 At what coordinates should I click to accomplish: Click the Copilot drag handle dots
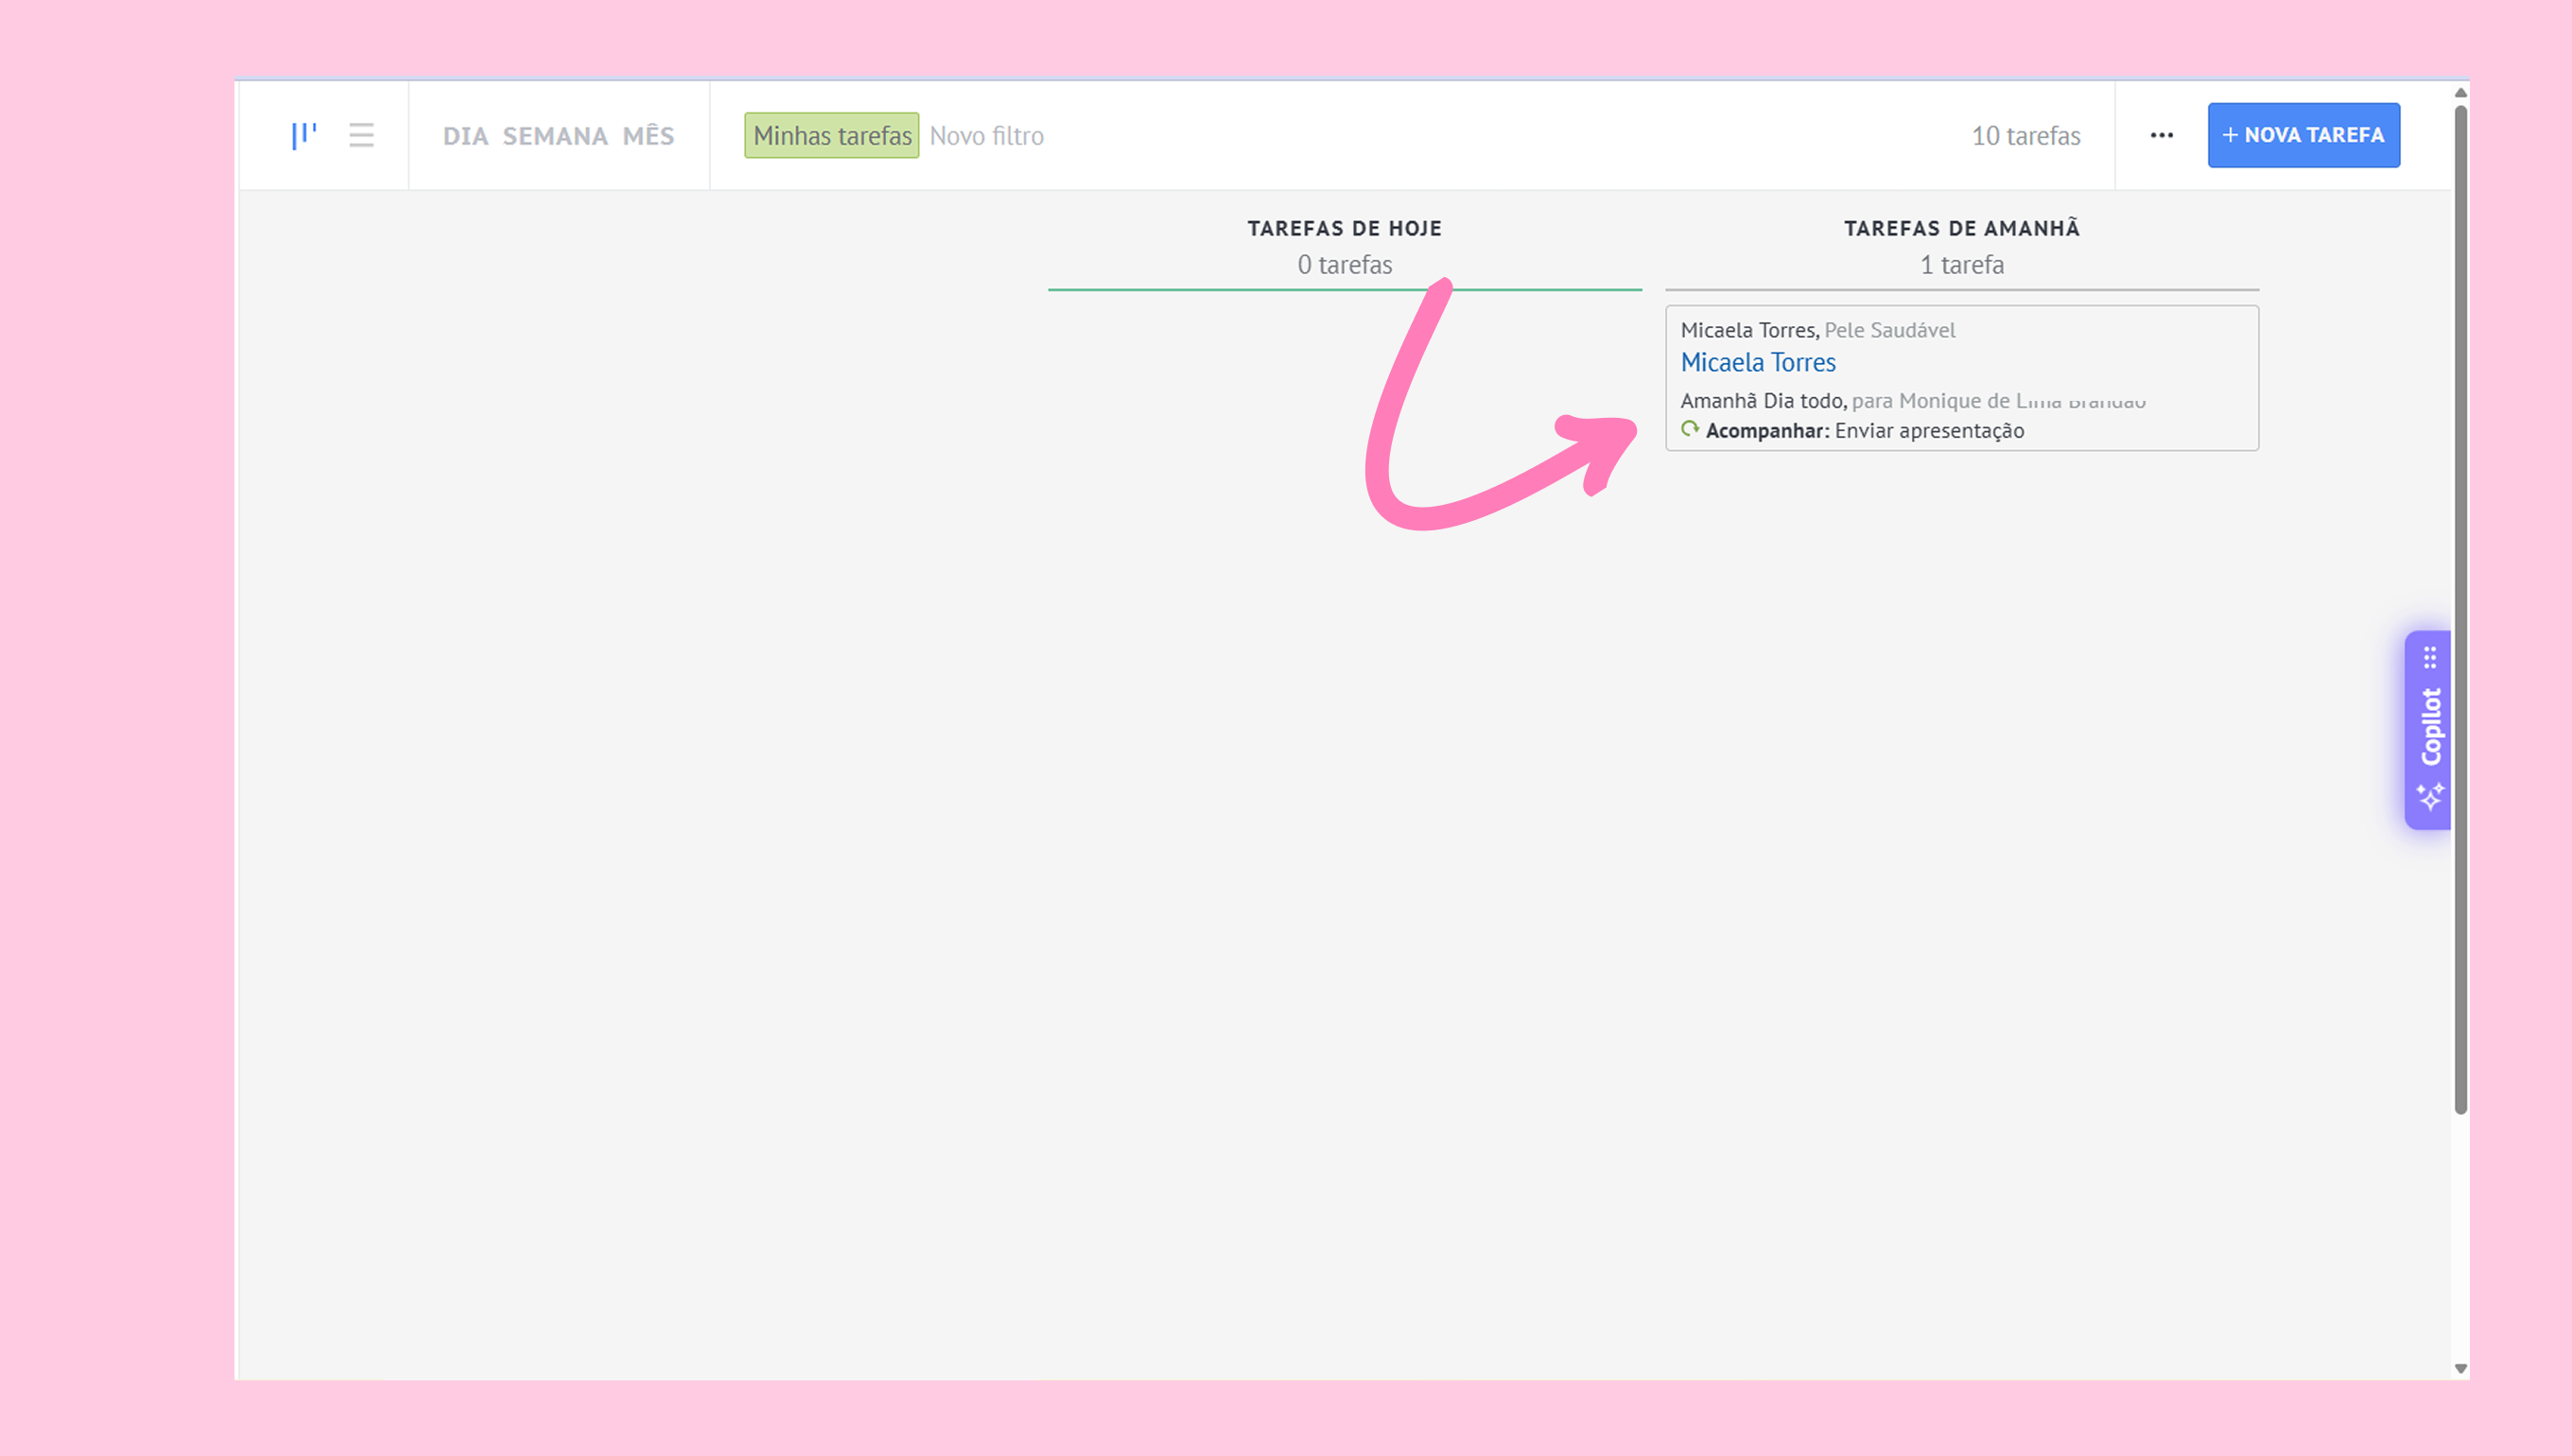(2430, 657)
